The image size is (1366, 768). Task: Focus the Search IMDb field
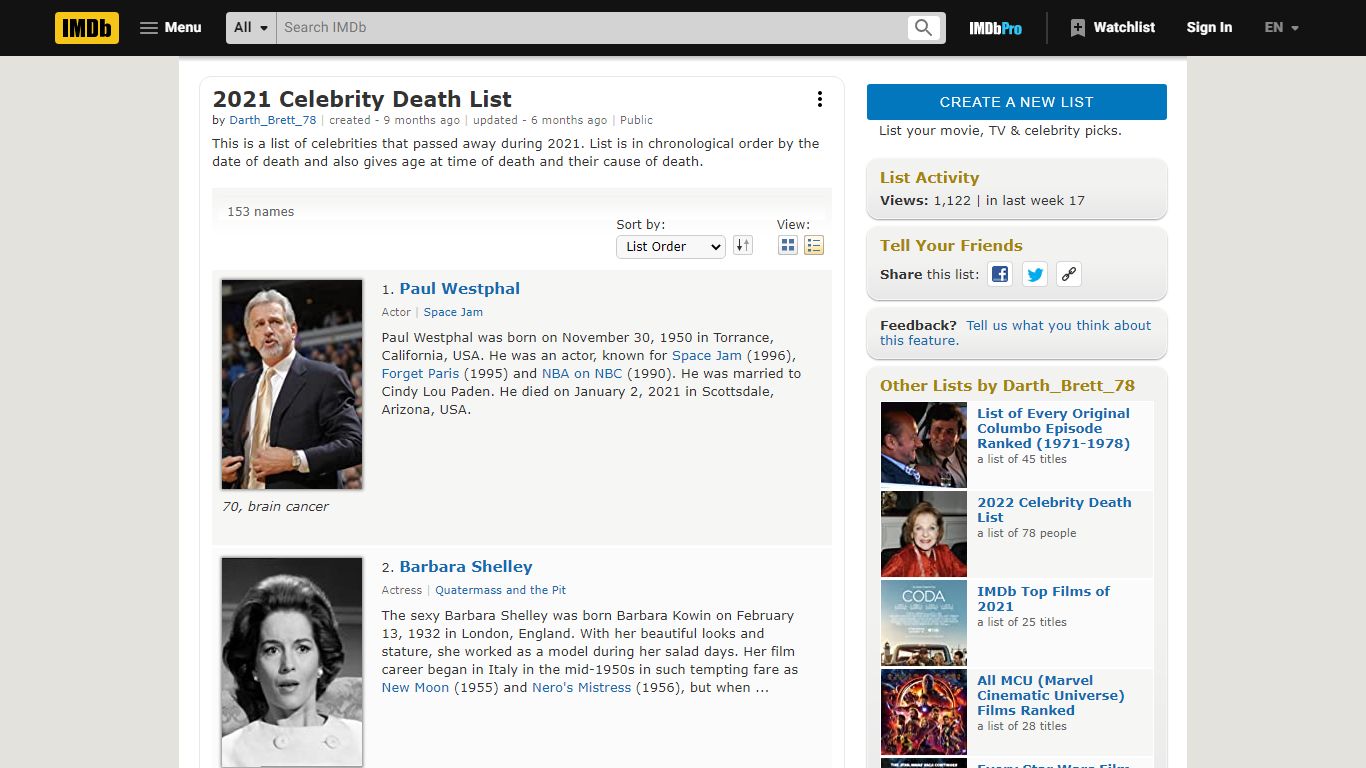592,28
